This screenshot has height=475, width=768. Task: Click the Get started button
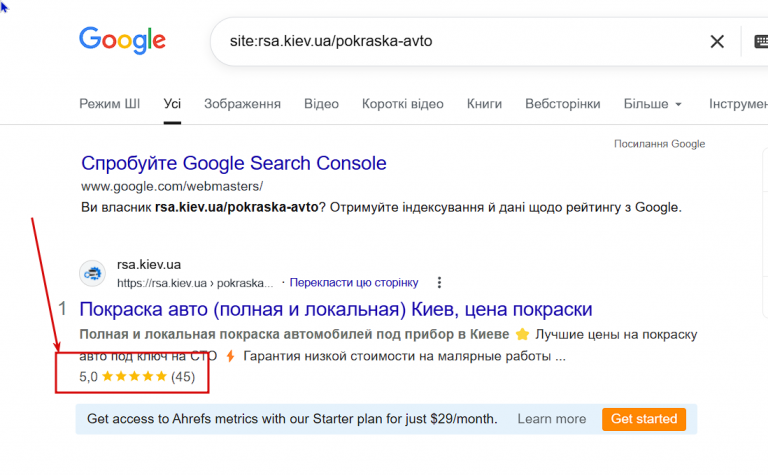[x=644, y=419]
